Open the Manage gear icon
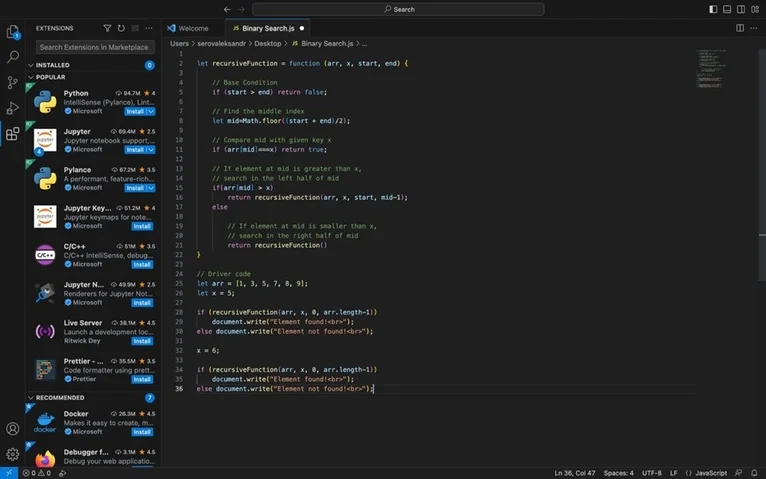766x479 pixels. point(13,454)
